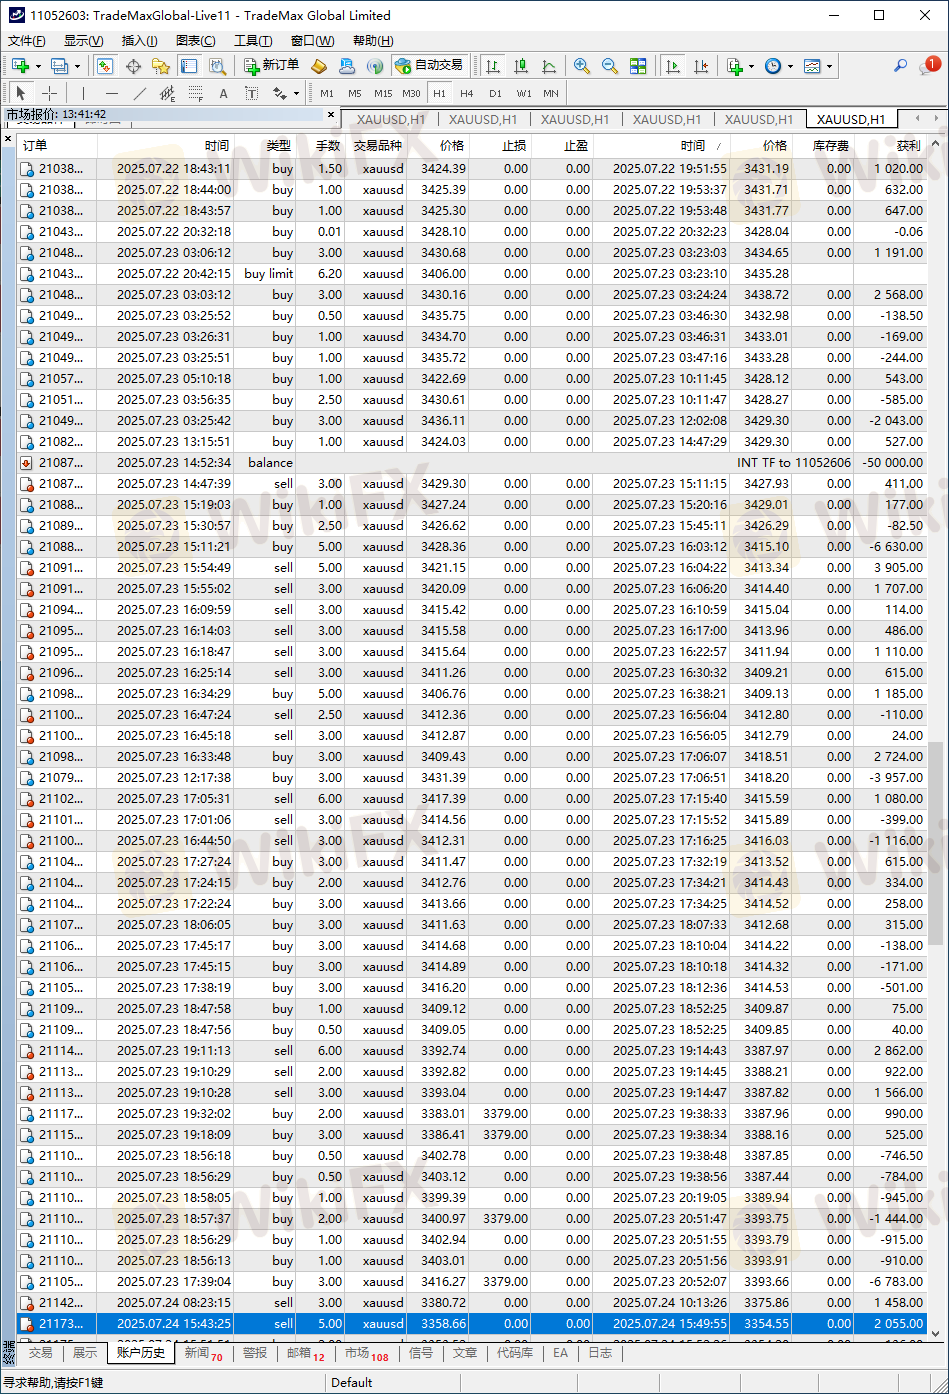The image size is (949, 1394).
Task: Toggle the Terminal window button
Action: (189, 66)
